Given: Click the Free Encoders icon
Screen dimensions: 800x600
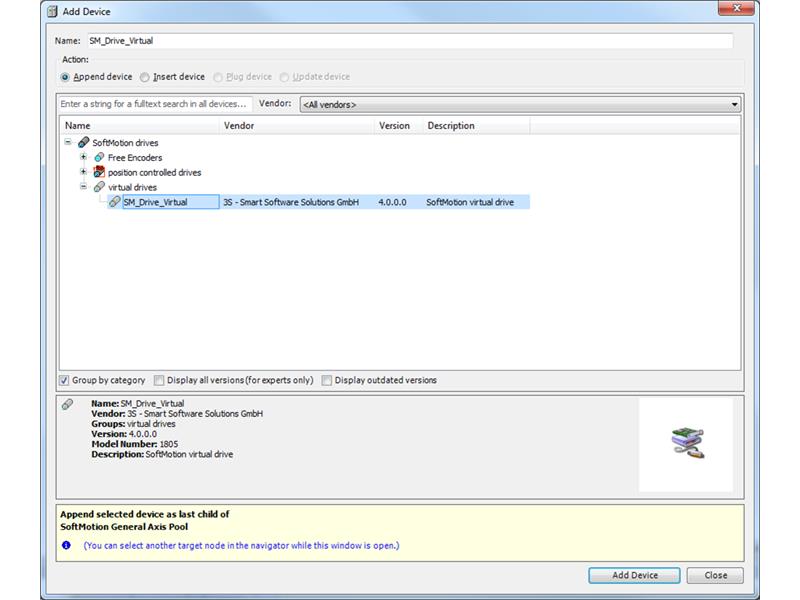Looking at the screenshot, I should pyautogui.click(x=99, y=157).
